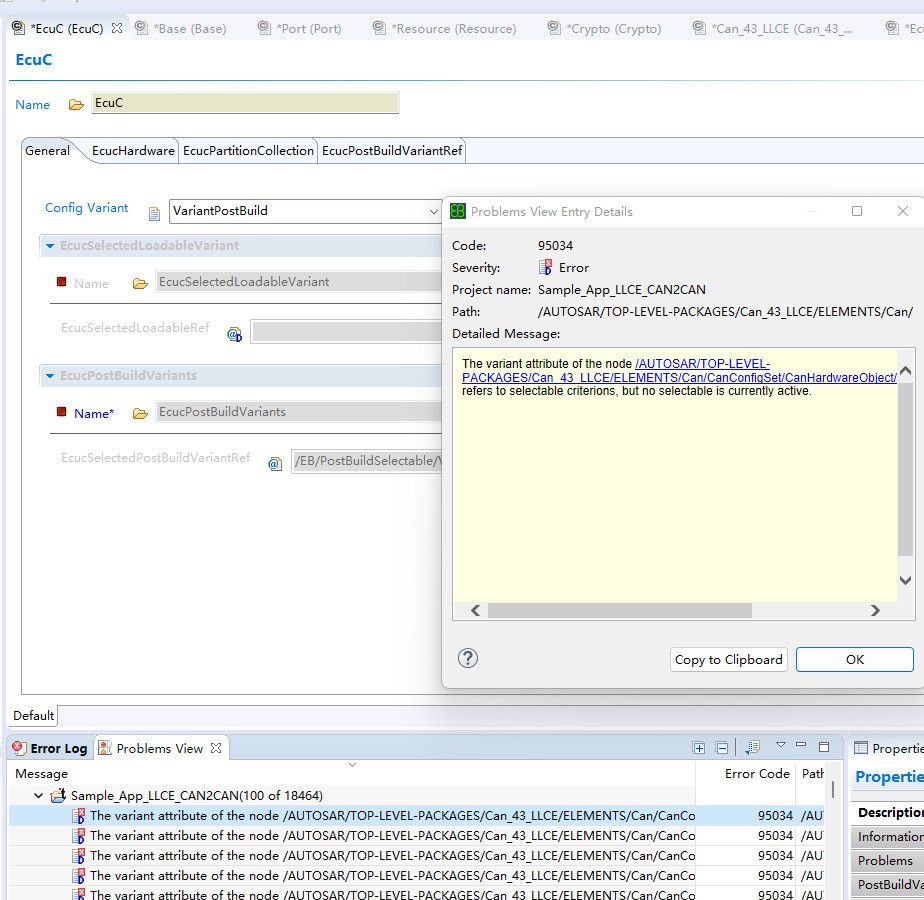Open help via the question mark icon
This screenshot has width=924, height=900.
(x=468, y=658)
